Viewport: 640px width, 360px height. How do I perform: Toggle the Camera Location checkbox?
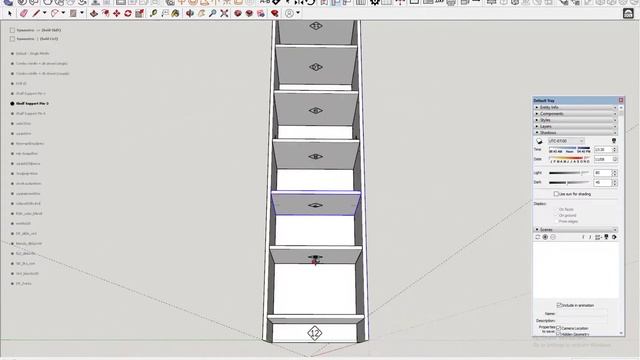[559, 328]
